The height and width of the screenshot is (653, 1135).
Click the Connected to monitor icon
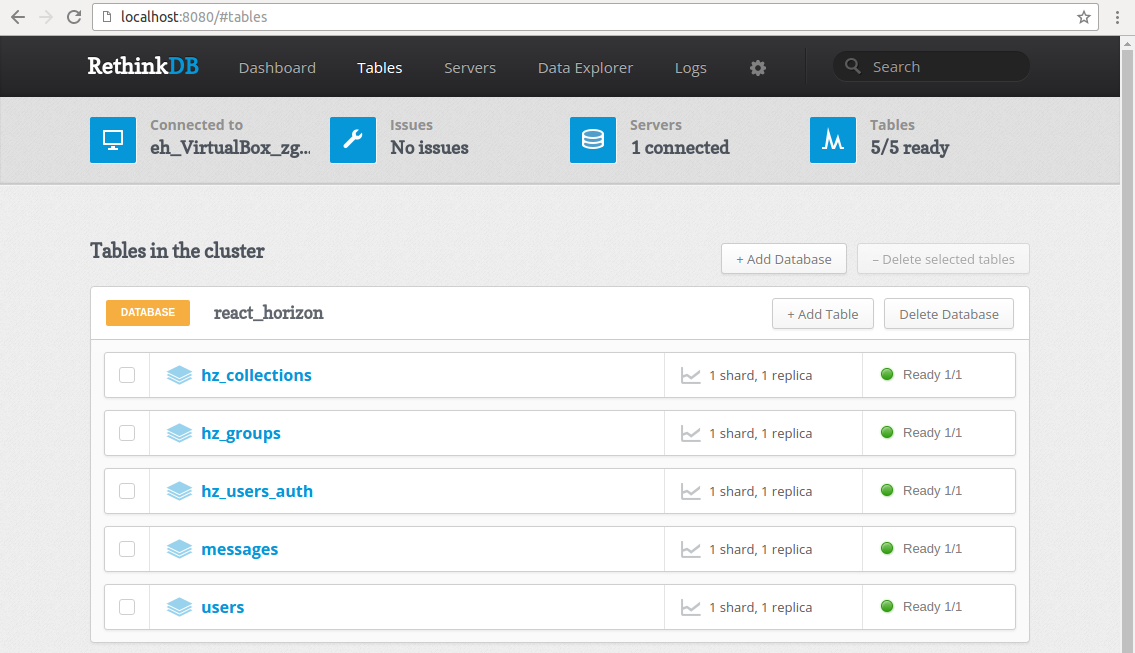(x=113, y=140)
